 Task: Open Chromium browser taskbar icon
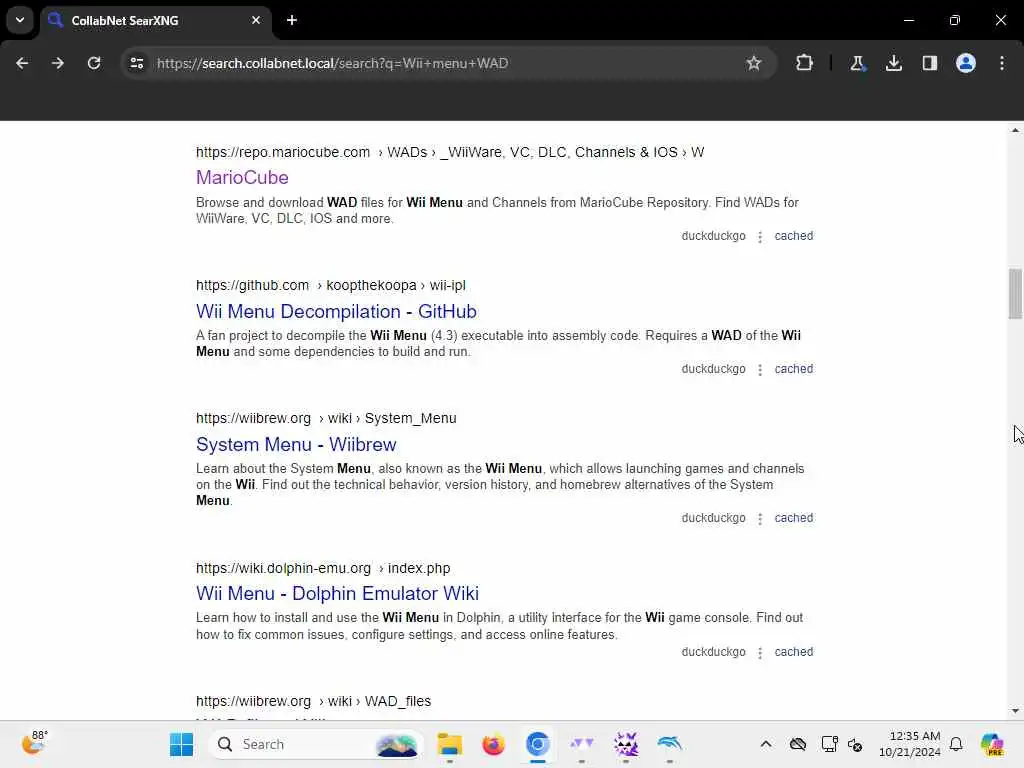tap(537, 744)
